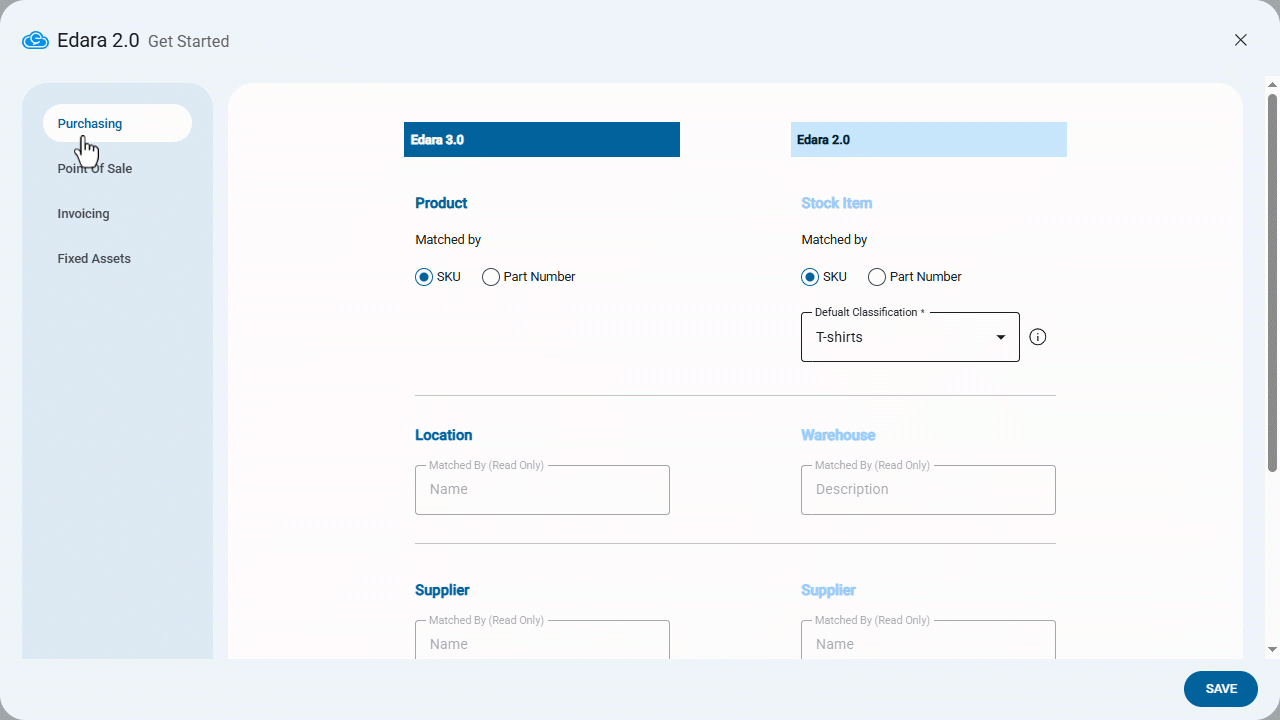The width and height of the screenshot is (1280, 720).
Task: Select SKU radio under Product
Action: (424, 277)
